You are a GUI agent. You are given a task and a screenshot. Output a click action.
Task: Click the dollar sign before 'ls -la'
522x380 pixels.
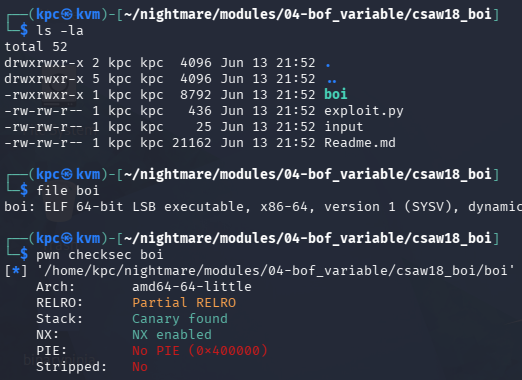pos(24,30)
